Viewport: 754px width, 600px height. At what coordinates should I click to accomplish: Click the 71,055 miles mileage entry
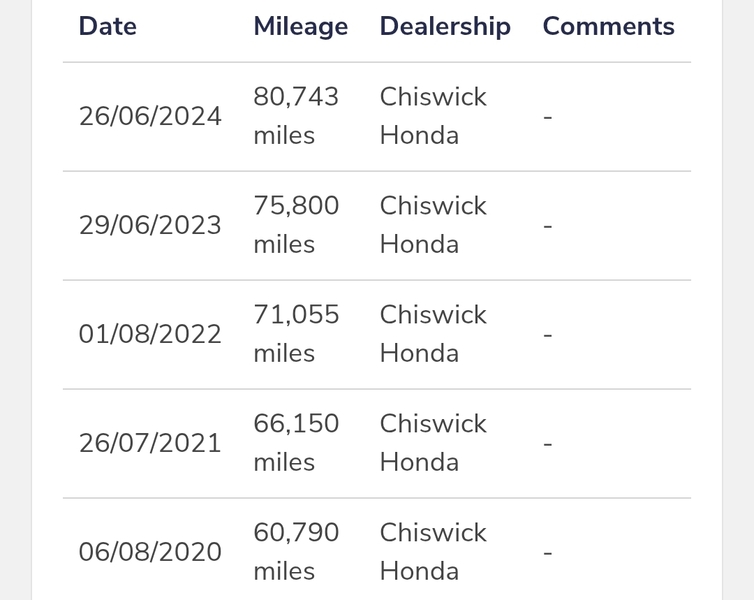coord(296,334)
